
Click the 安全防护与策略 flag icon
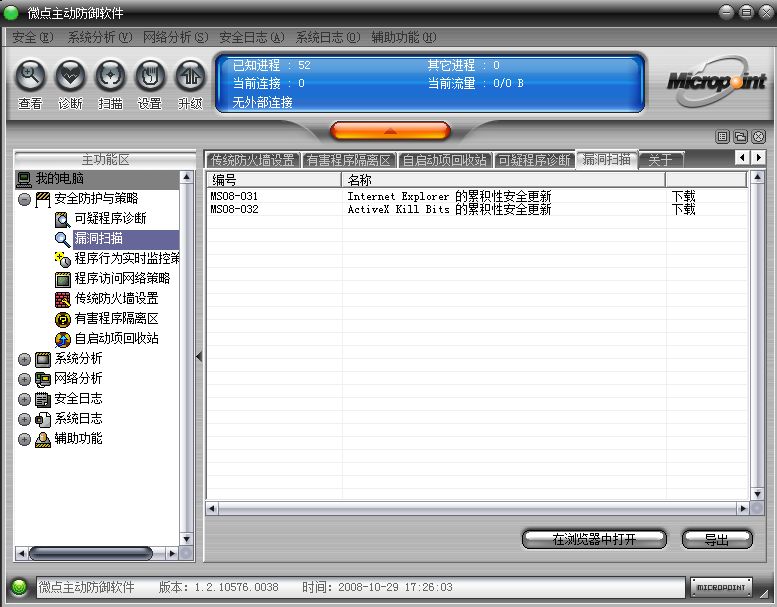43,199
